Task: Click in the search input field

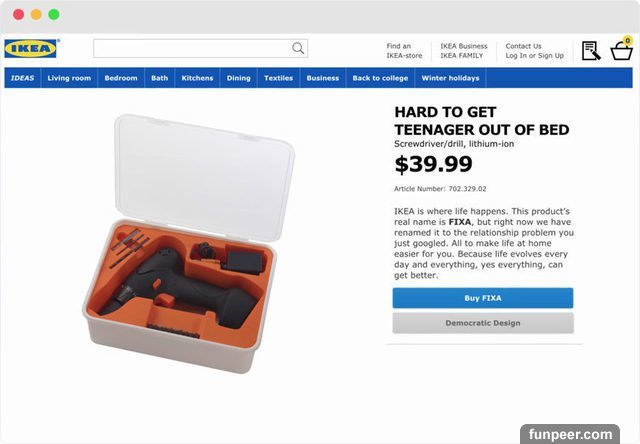Action: (x=192, y=48)
